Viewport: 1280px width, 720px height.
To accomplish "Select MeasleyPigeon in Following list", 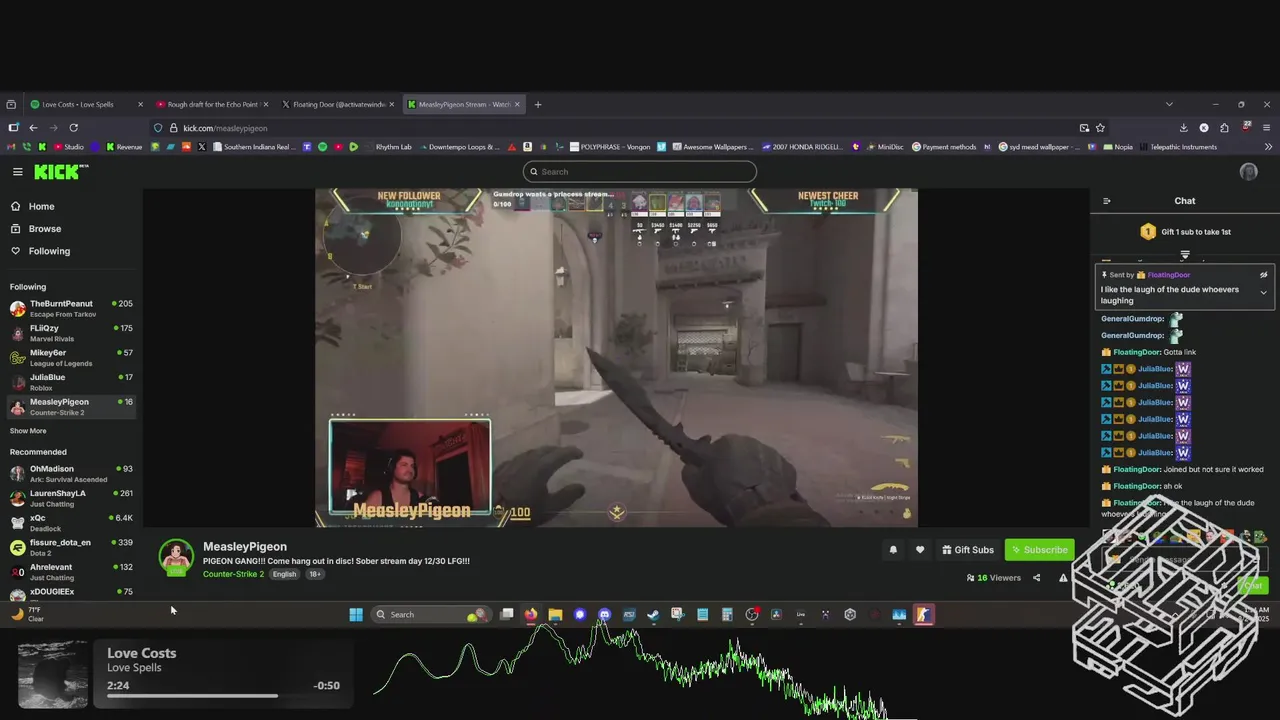I will [x=71, y=406].
